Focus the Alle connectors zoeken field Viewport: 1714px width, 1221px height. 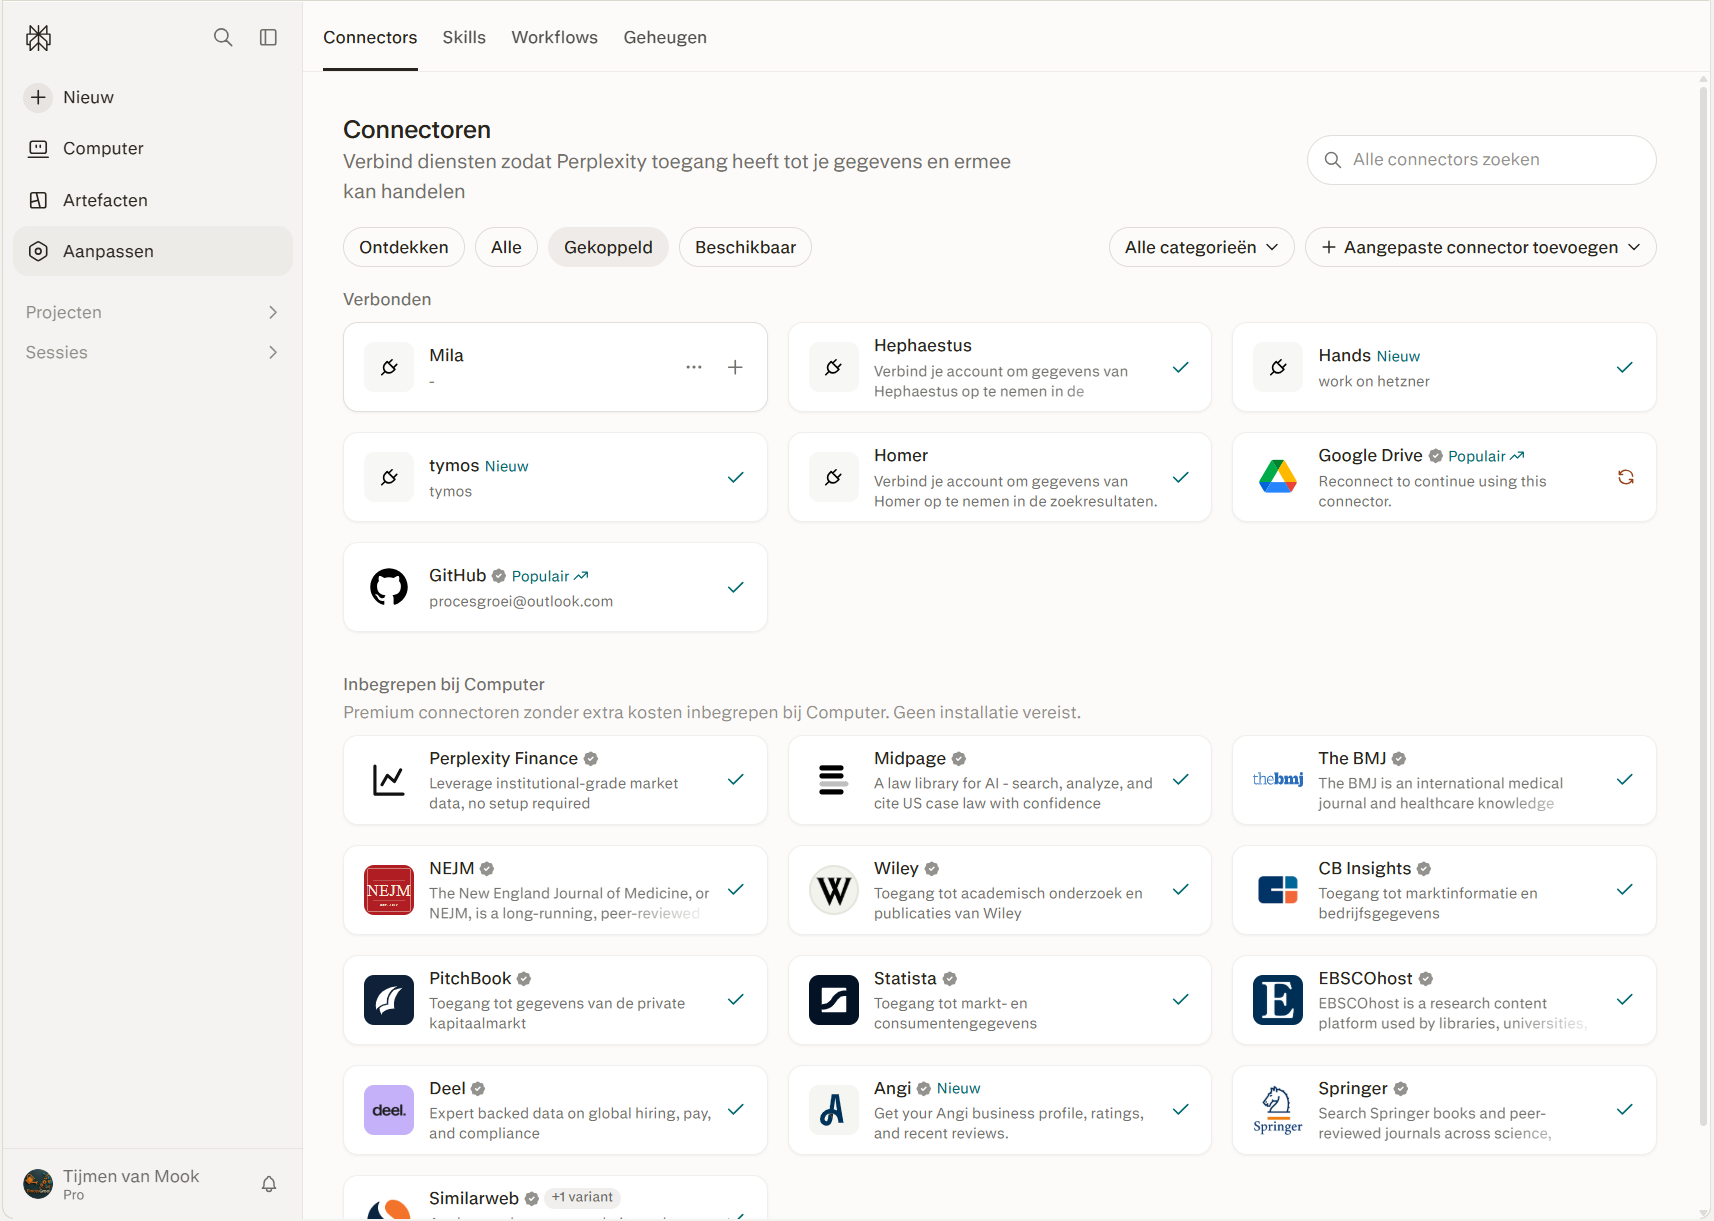1481,160
